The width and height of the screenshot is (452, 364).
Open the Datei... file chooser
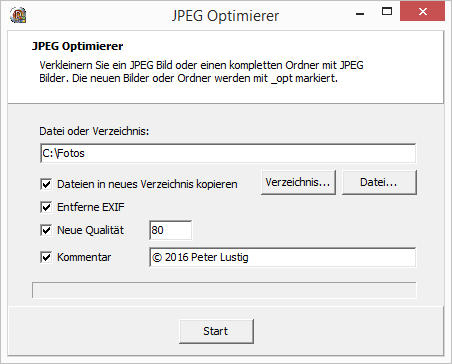tap(379, 182)
